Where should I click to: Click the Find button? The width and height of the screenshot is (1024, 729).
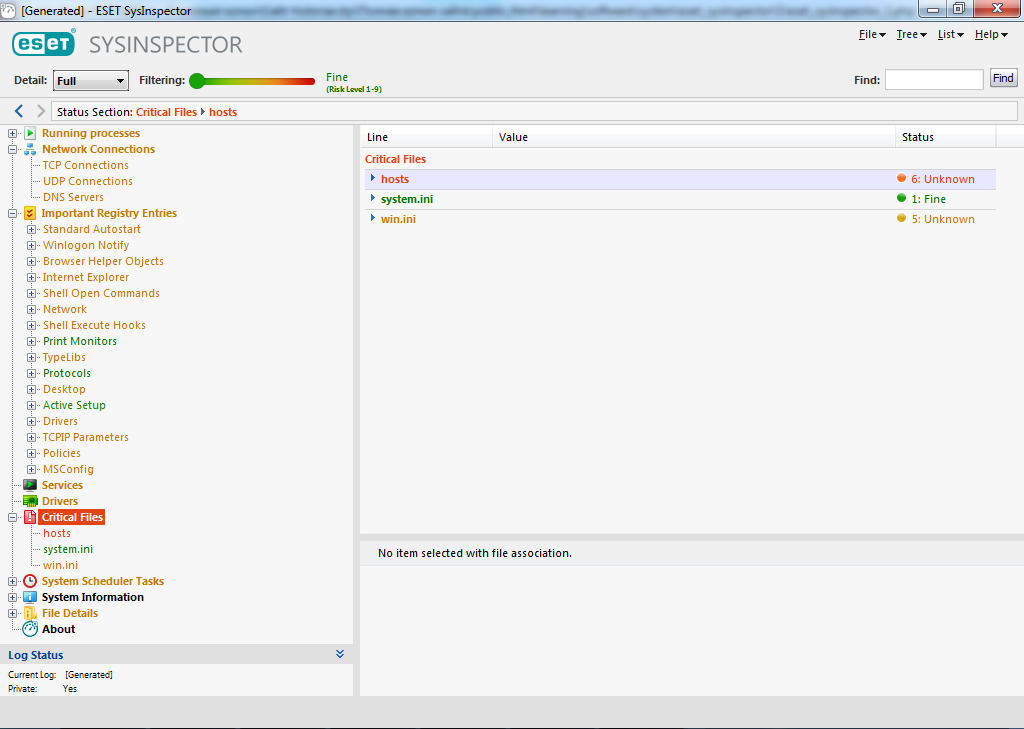pos(1002,78)
